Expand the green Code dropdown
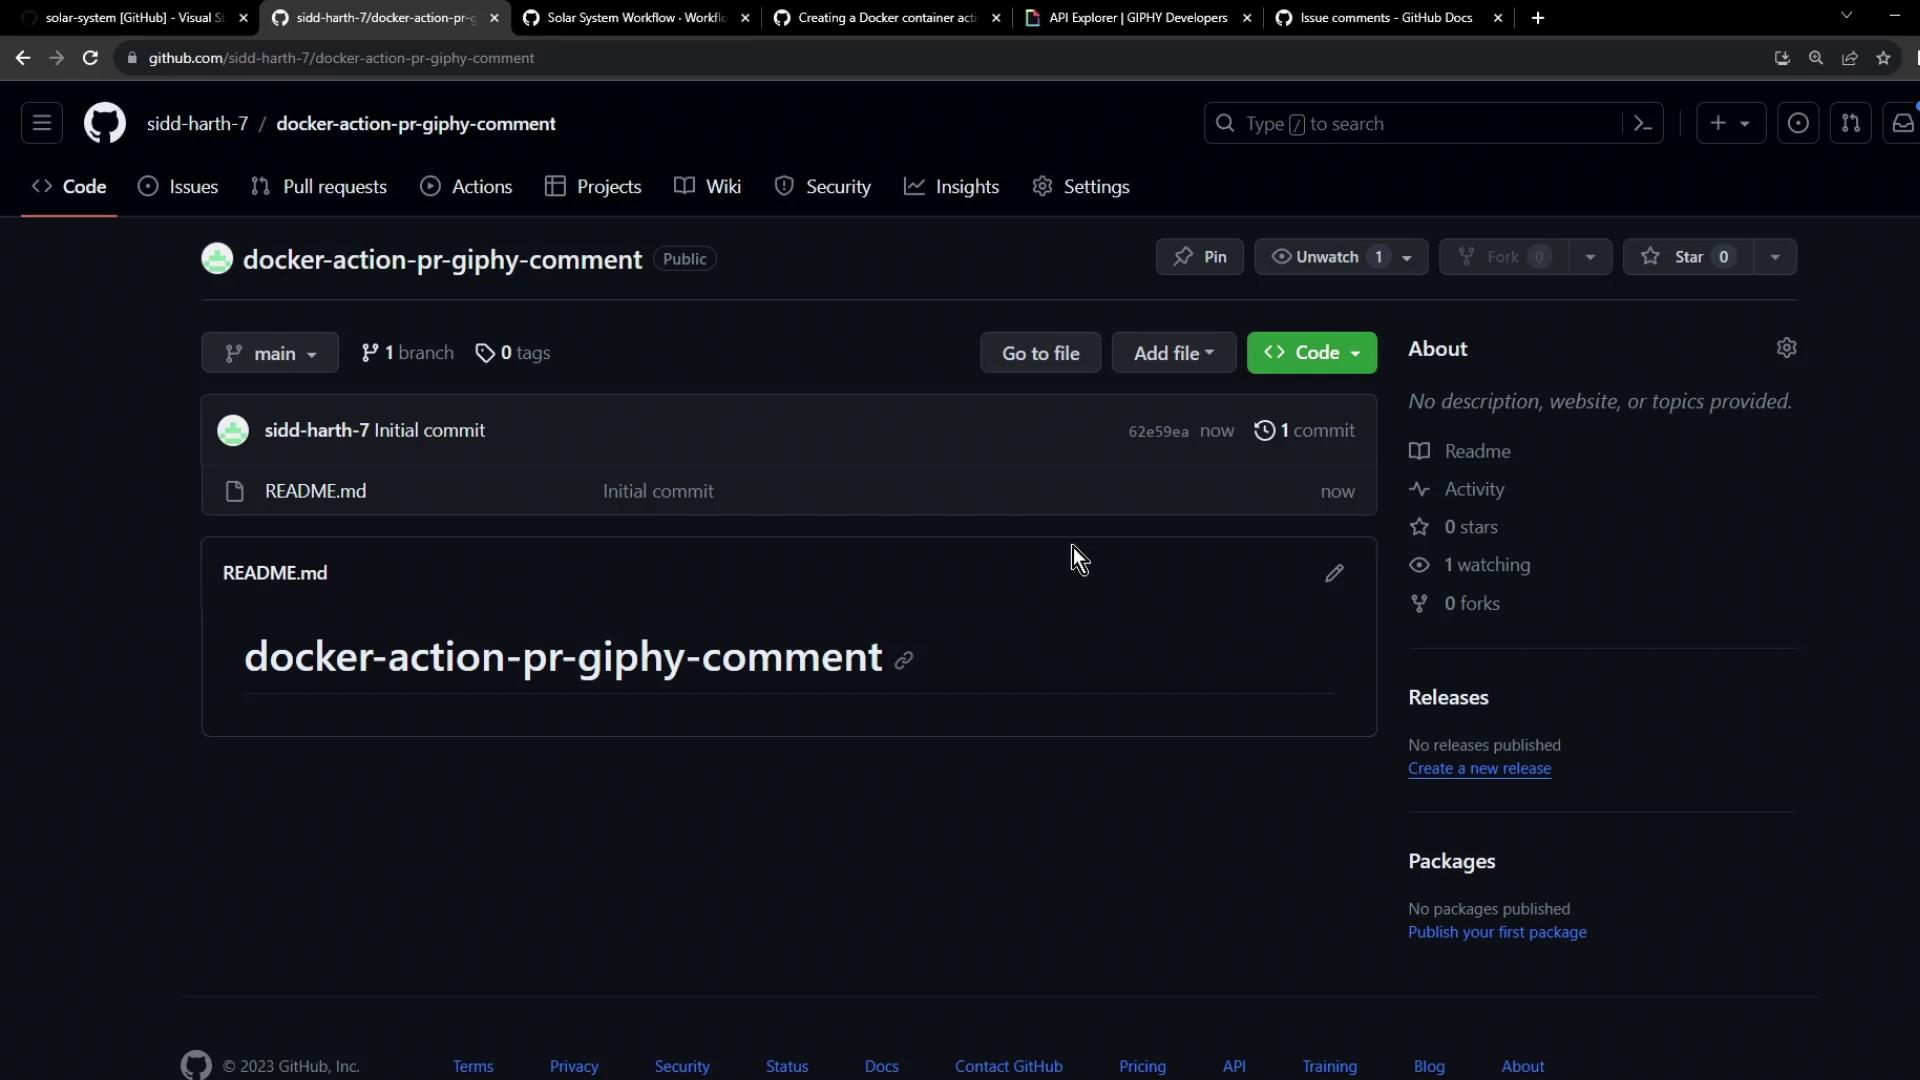Viewport: 1920px width, 1080px height. pos(1311,353)
